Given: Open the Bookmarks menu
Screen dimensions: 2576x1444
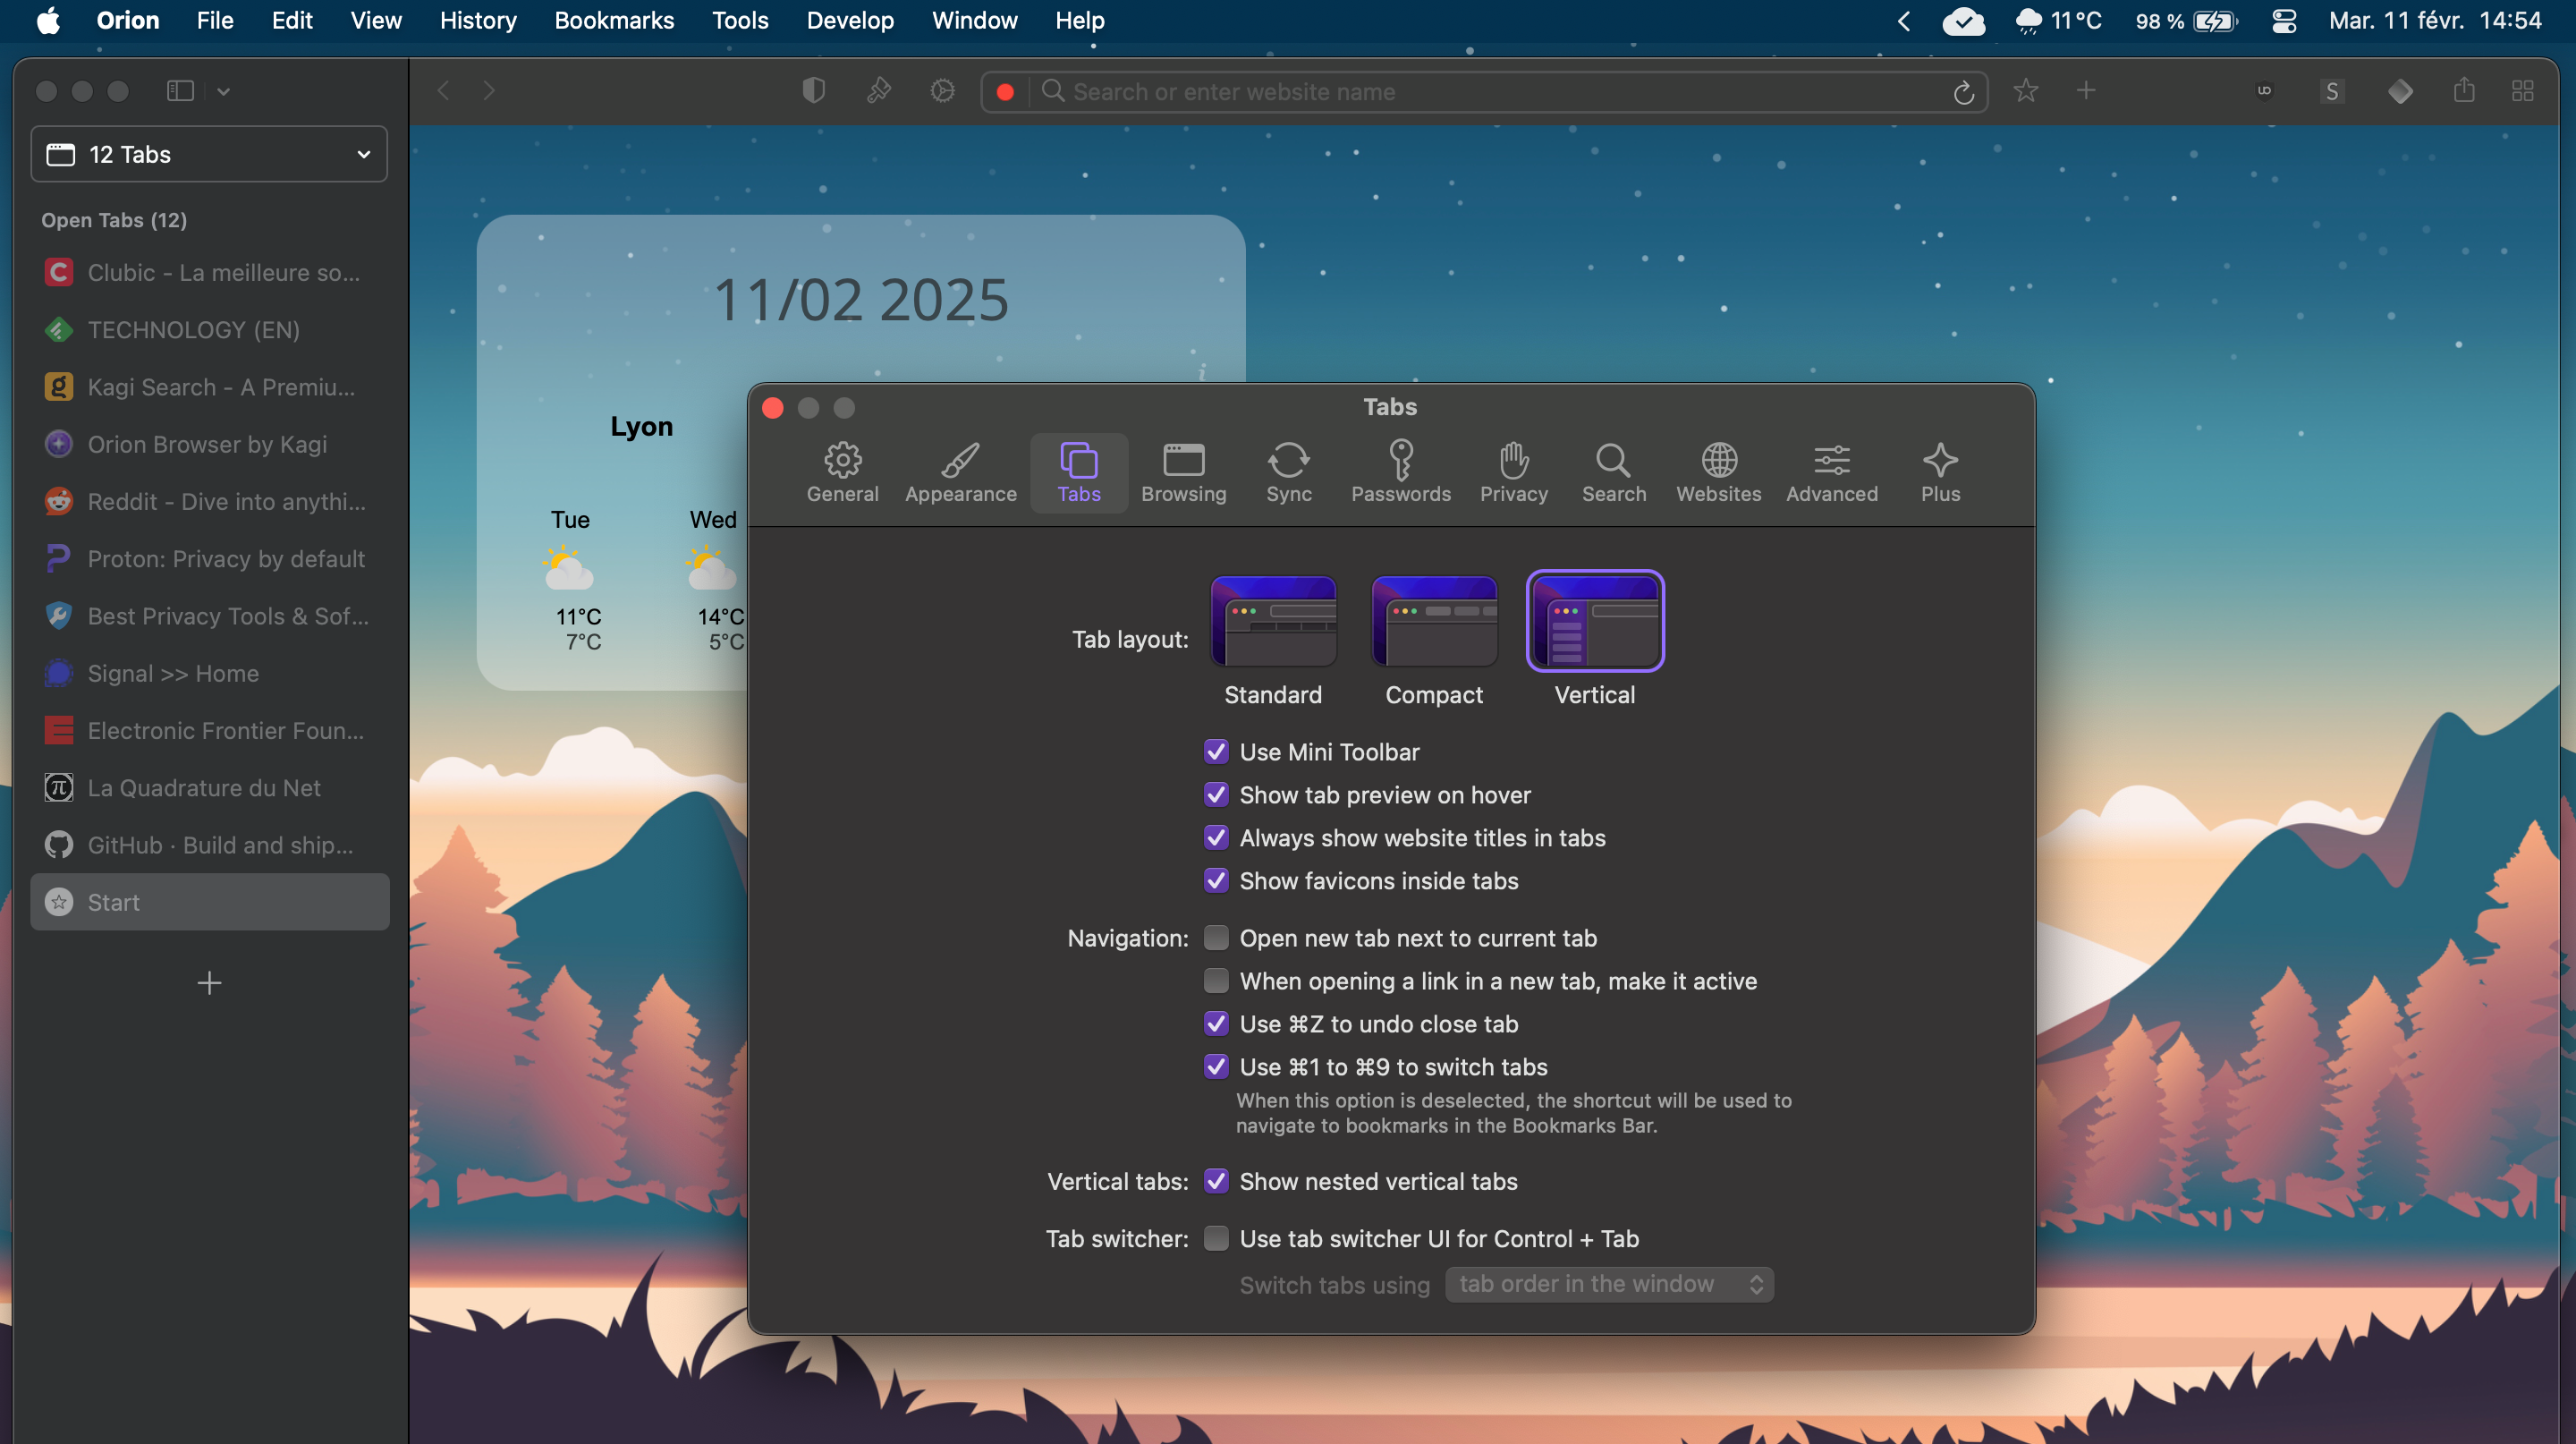Looking at the screenshot, I should coord(614,20).
